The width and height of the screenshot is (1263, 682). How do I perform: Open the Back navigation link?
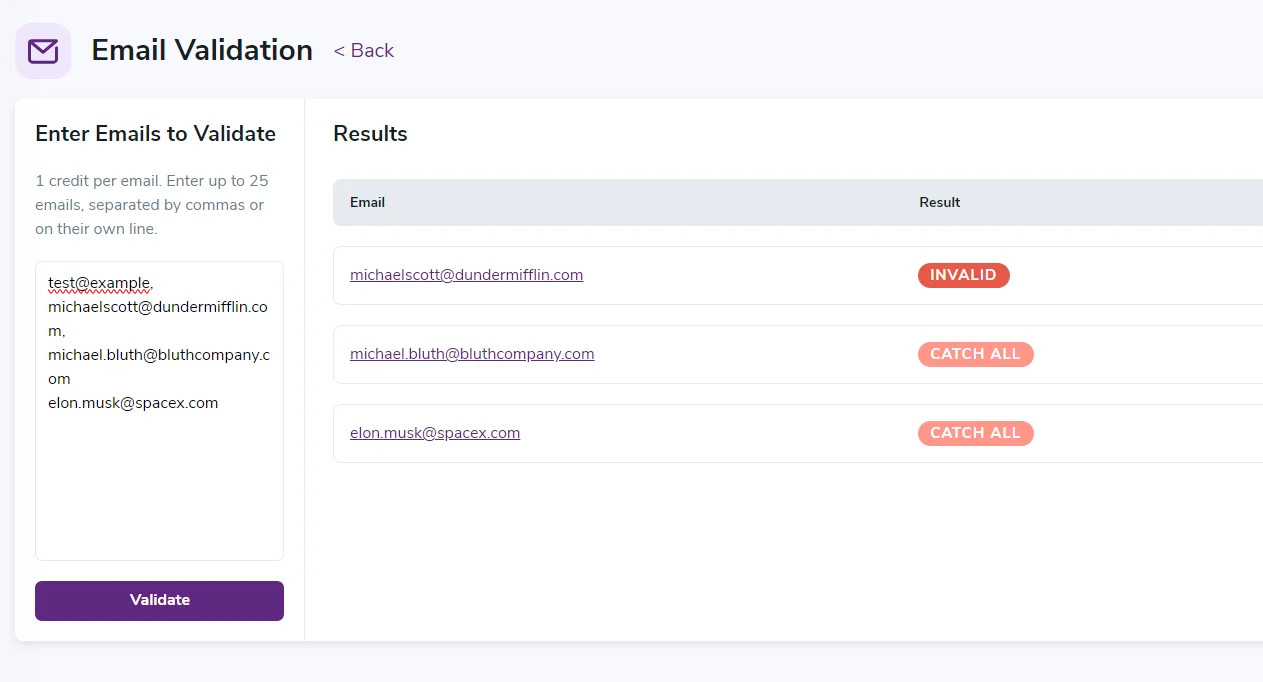[x=363, y=50]
